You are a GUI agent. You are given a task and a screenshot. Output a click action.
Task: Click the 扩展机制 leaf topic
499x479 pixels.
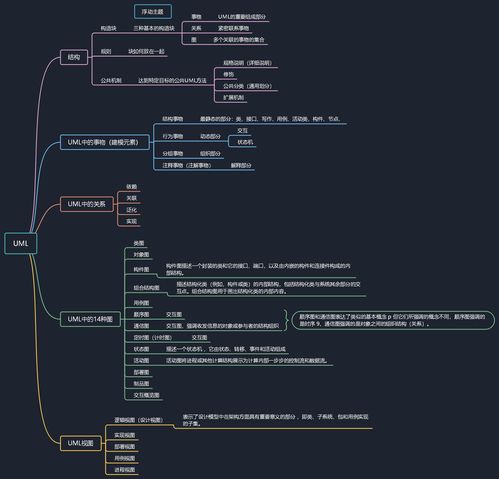coord(233,98)
